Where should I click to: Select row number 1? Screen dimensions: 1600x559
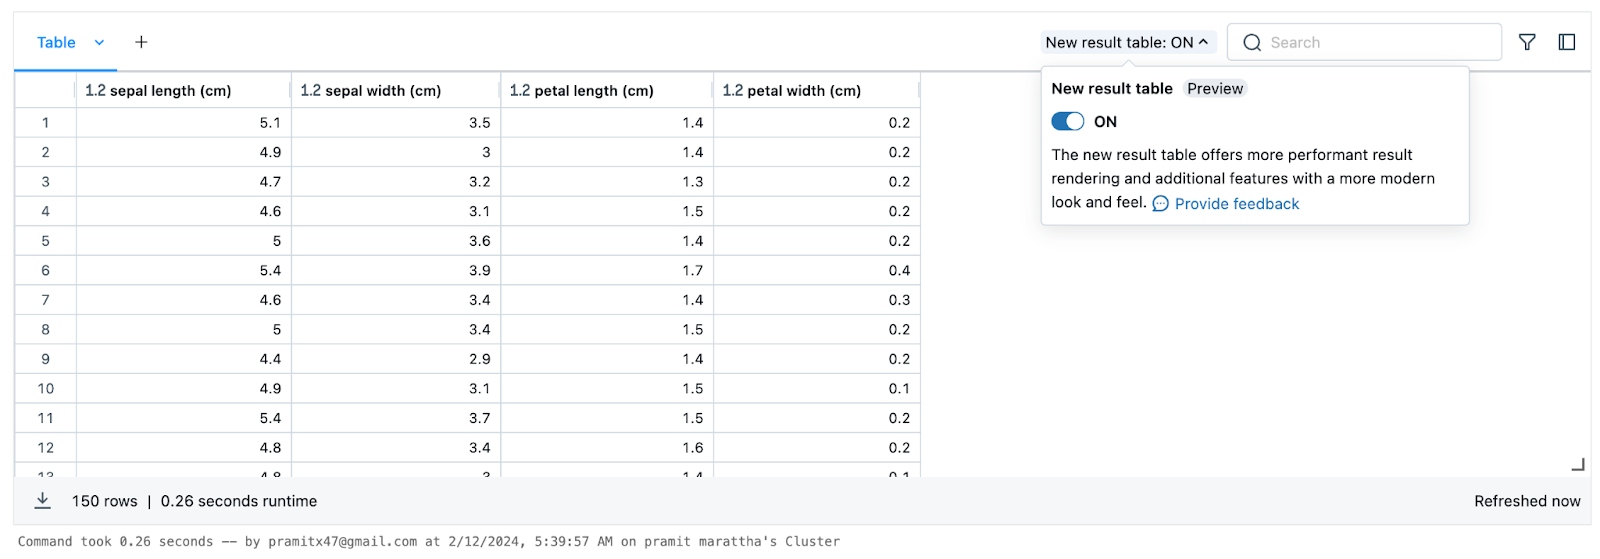coord(45,122)
